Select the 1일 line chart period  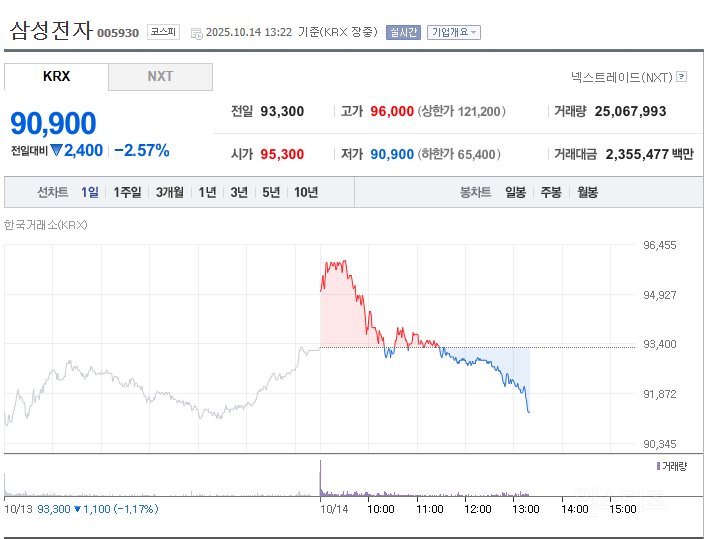pyautogui.click(x=90, y=192)
